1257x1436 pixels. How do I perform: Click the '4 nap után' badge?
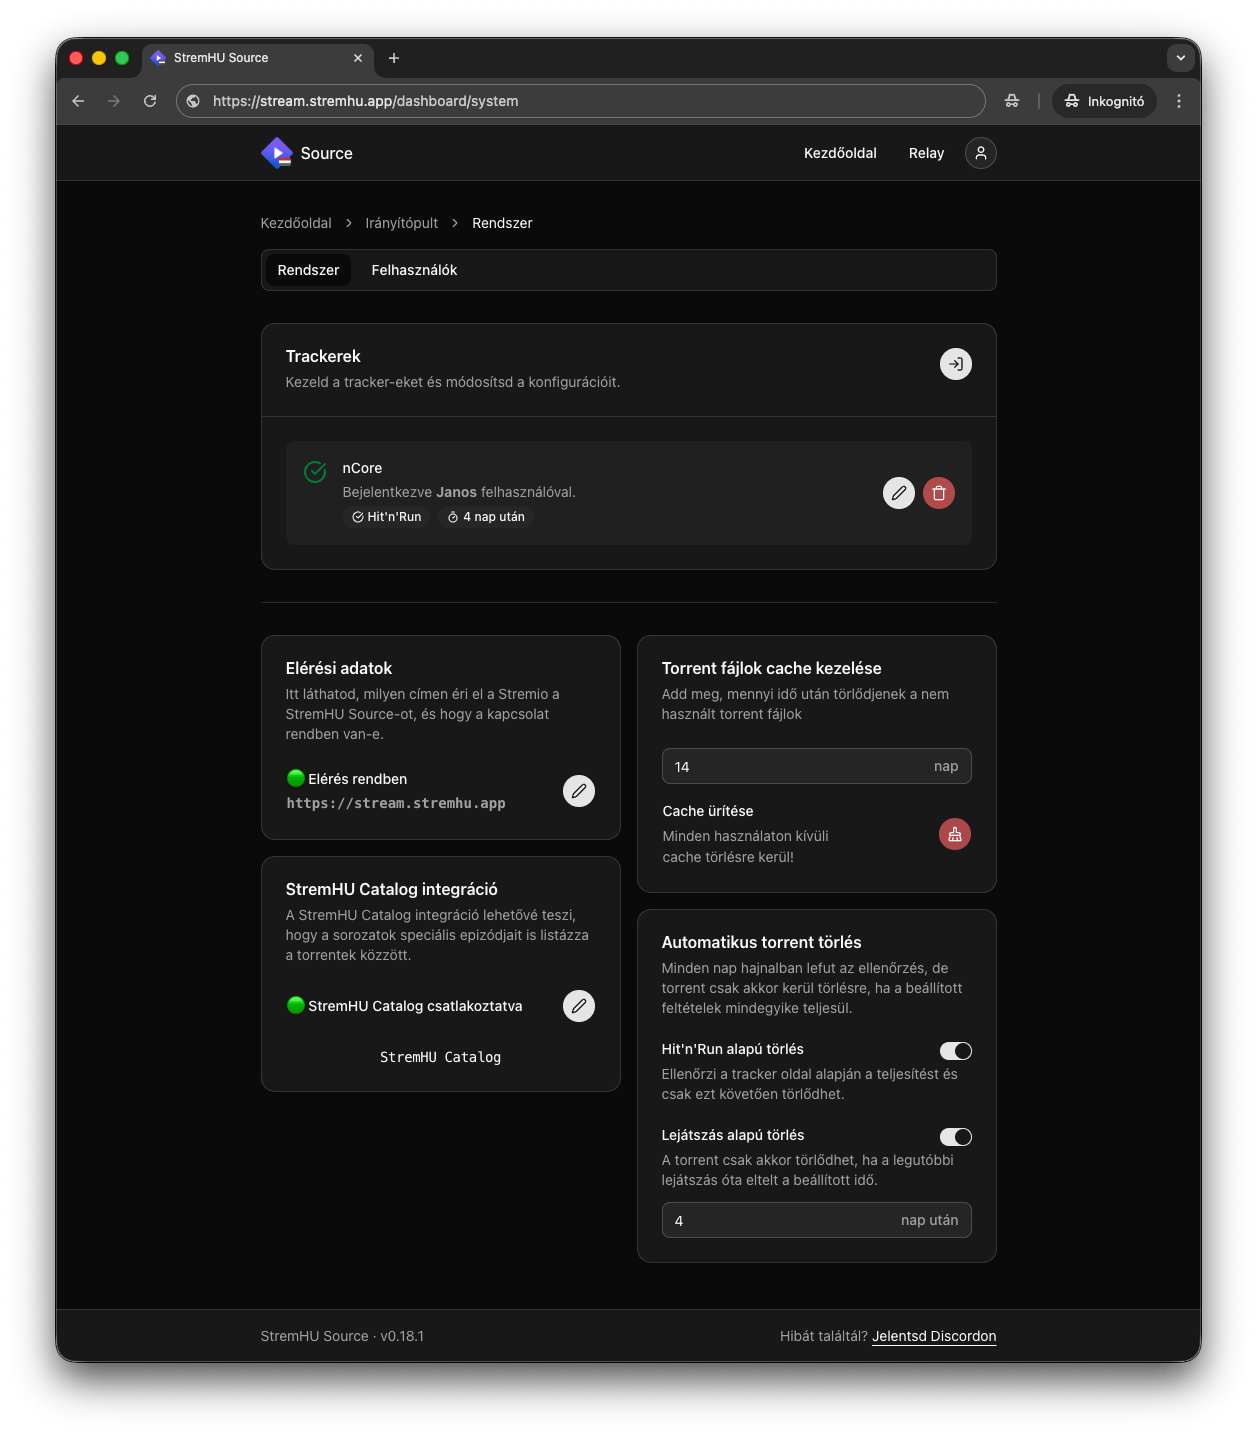pyautogui.click(x=486, y=517)
